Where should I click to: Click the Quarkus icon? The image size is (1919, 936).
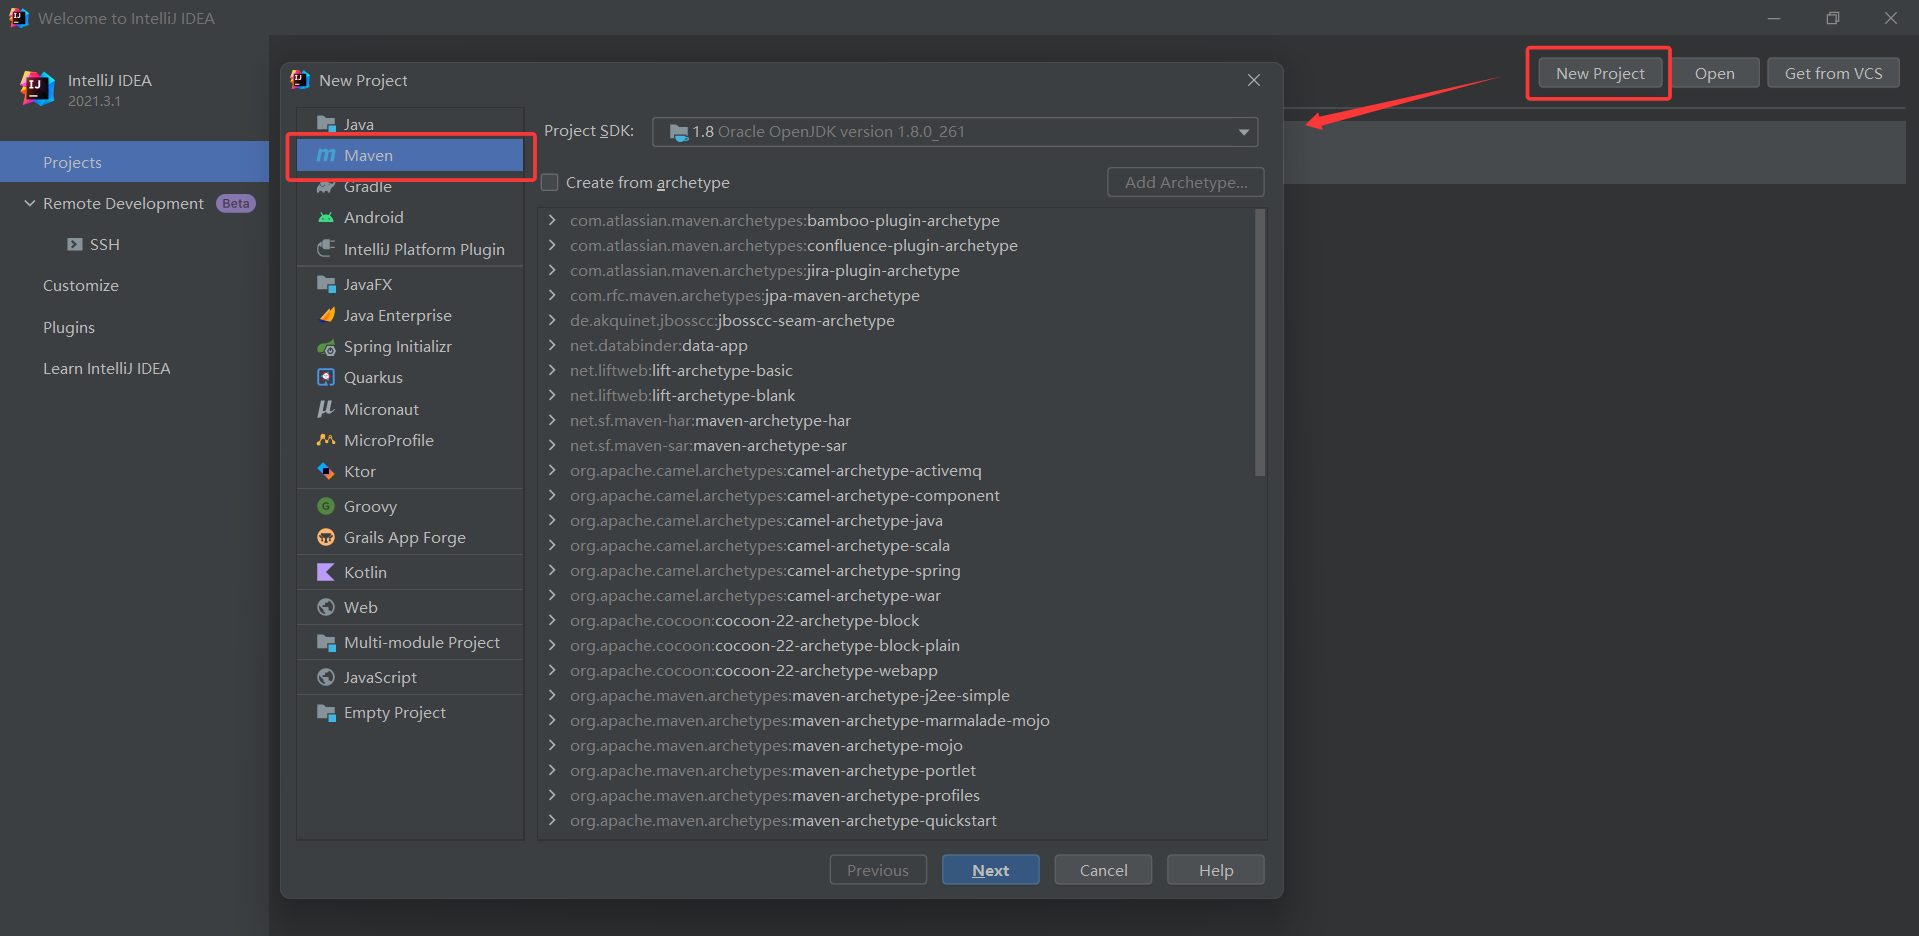(x=326, y=377)
